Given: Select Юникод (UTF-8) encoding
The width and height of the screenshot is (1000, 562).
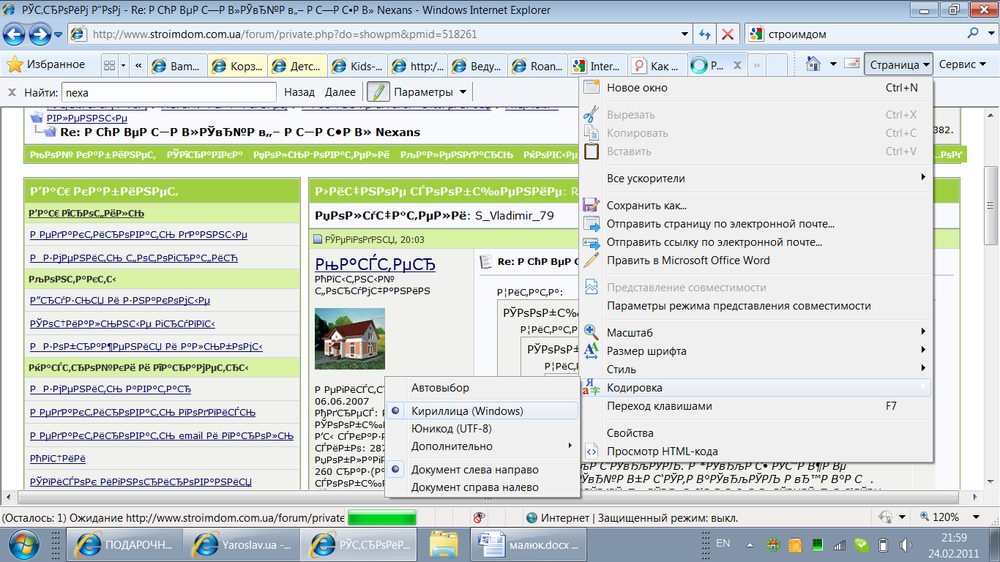Looking at the screenshot, I should [451, 429].
